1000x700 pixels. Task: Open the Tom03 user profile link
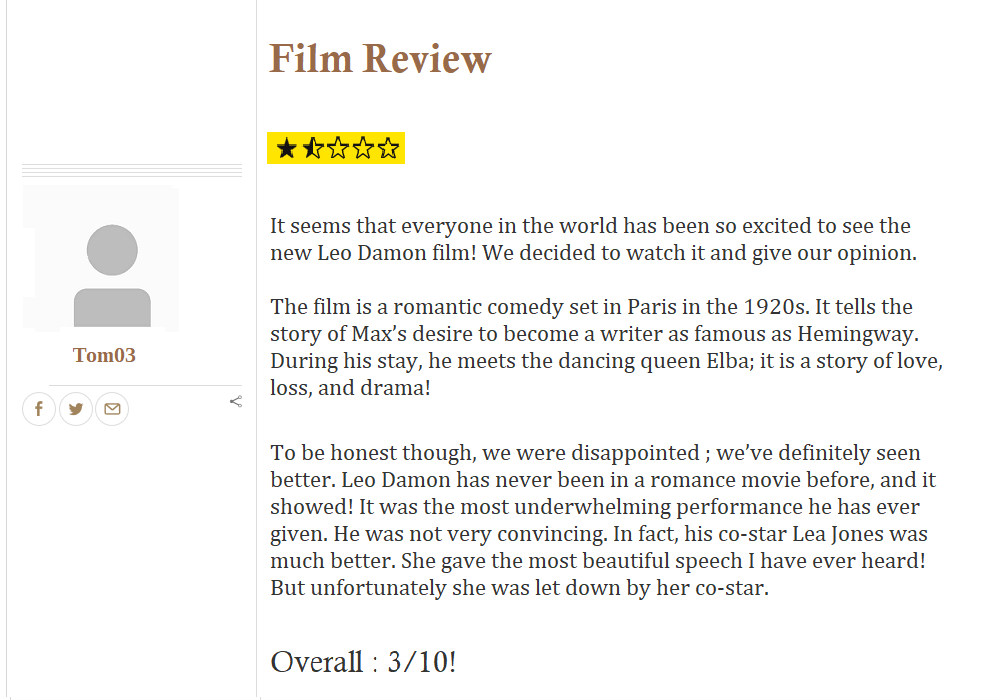coord(104,356)
